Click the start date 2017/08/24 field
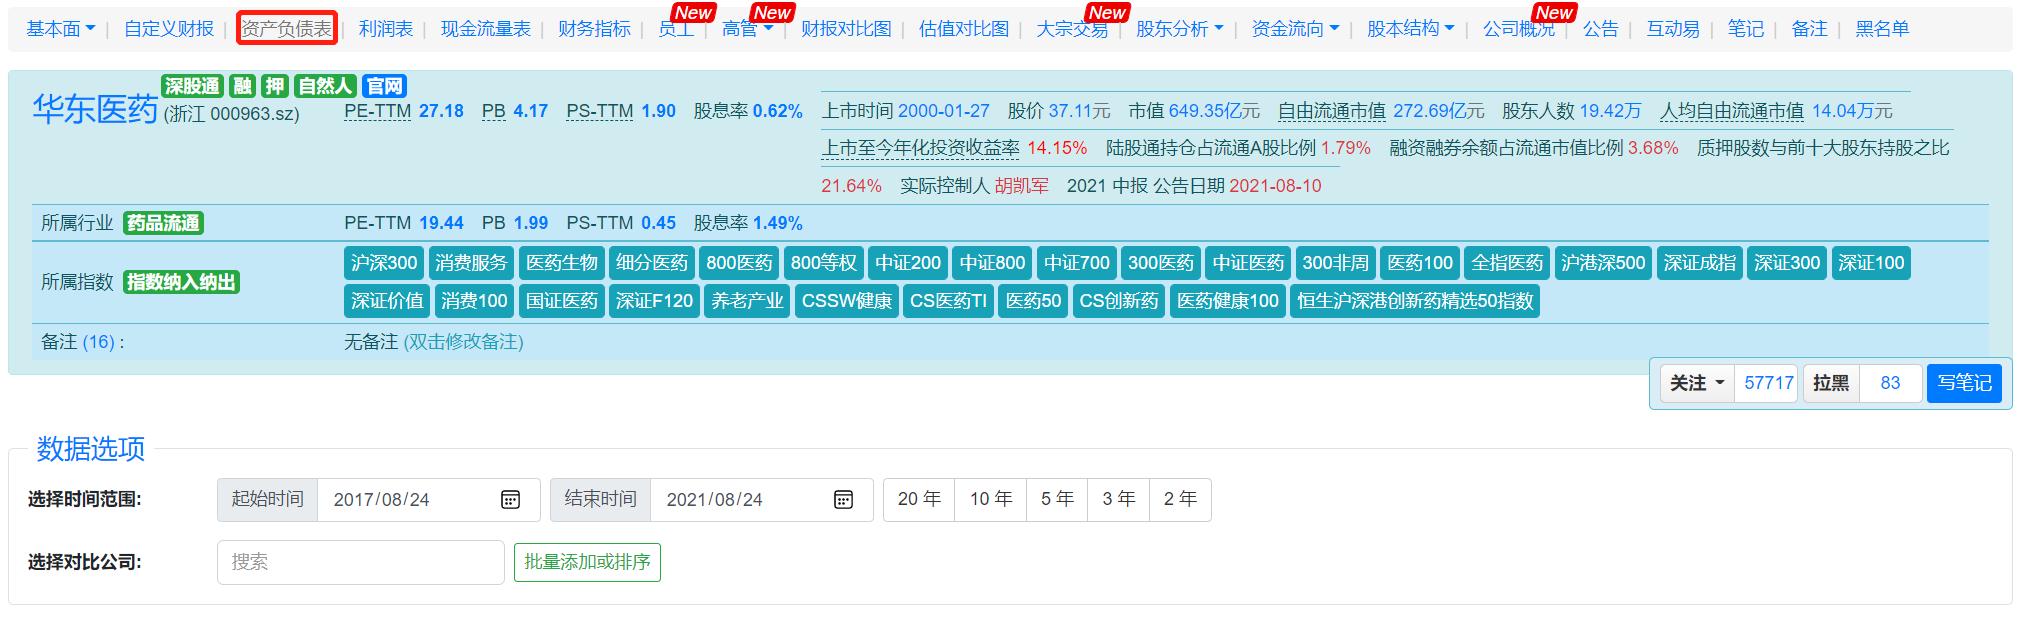 pyautogui.click(x=429, y=500)
